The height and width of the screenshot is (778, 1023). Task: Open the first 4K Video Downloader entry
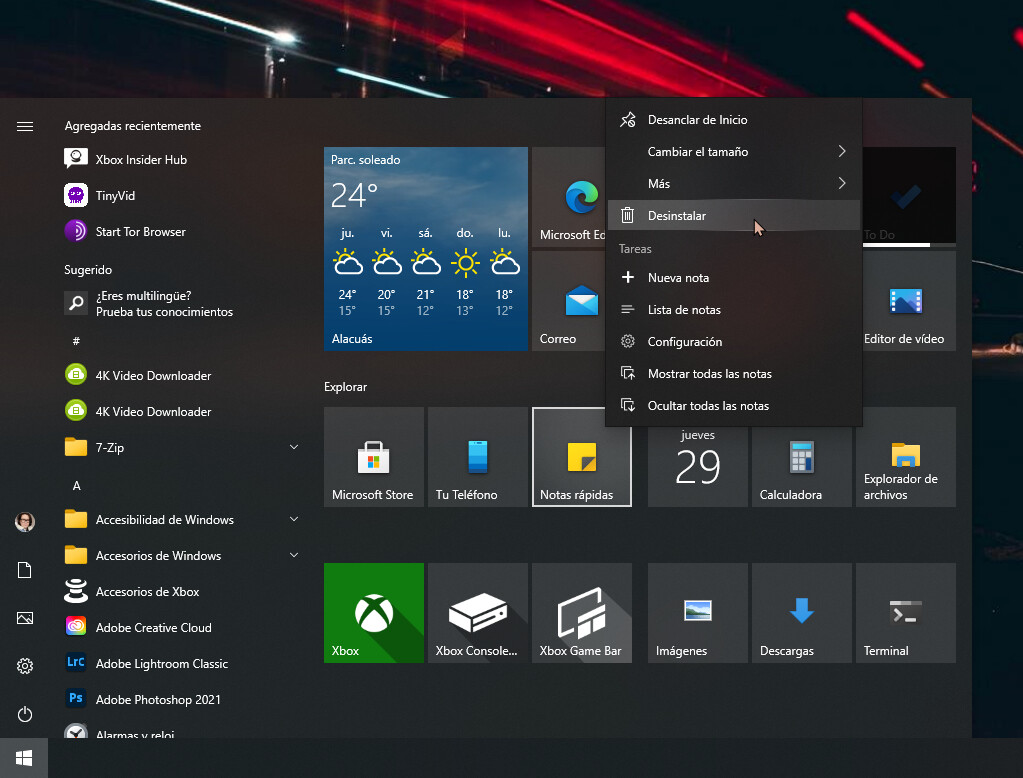183,375
